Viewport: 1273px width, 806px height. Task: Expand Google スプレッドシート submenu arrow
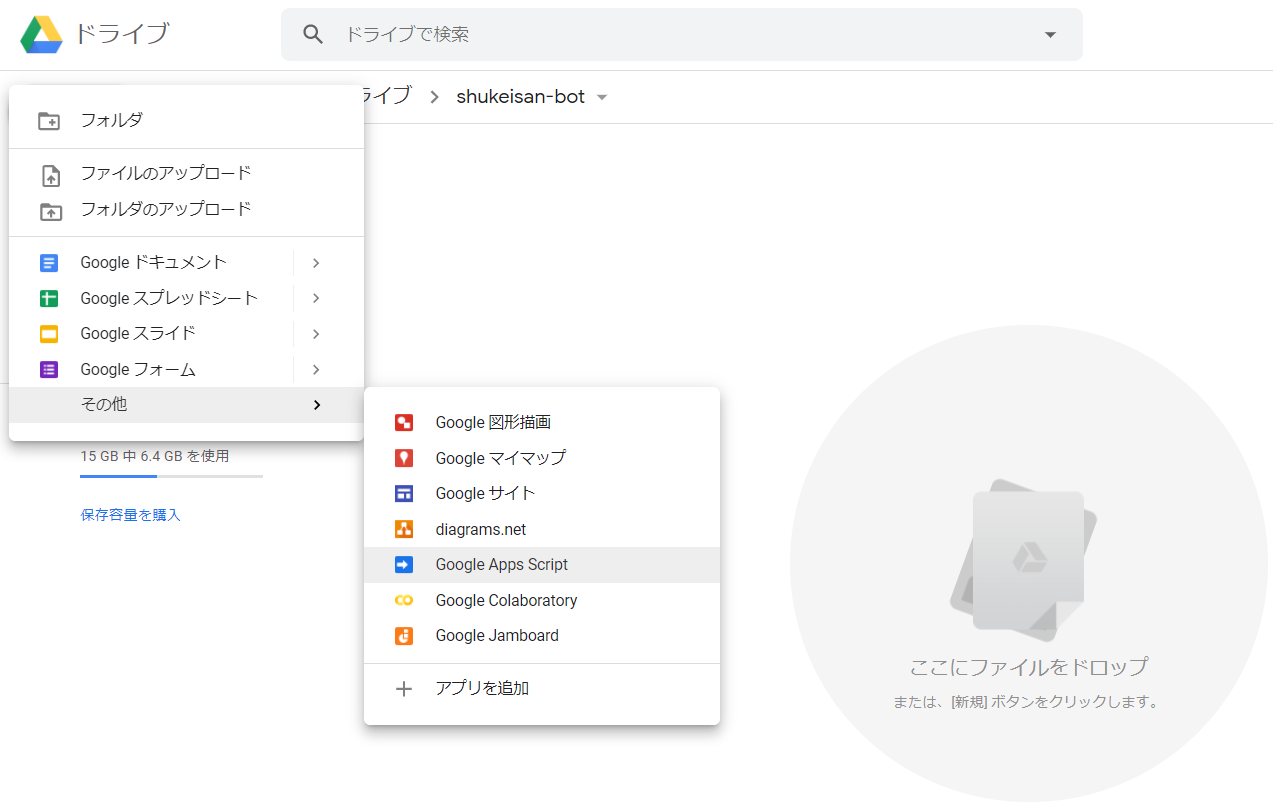(316, 298)
